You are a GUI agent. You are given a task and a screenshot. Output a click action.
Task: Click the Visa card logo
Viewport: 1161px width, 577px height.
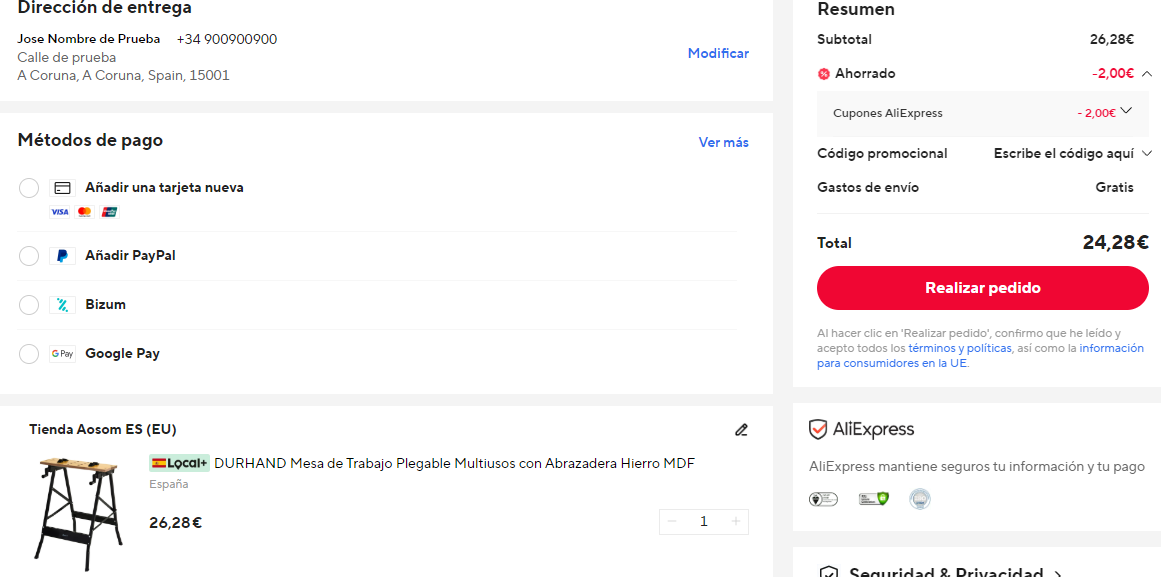point(59,212)
